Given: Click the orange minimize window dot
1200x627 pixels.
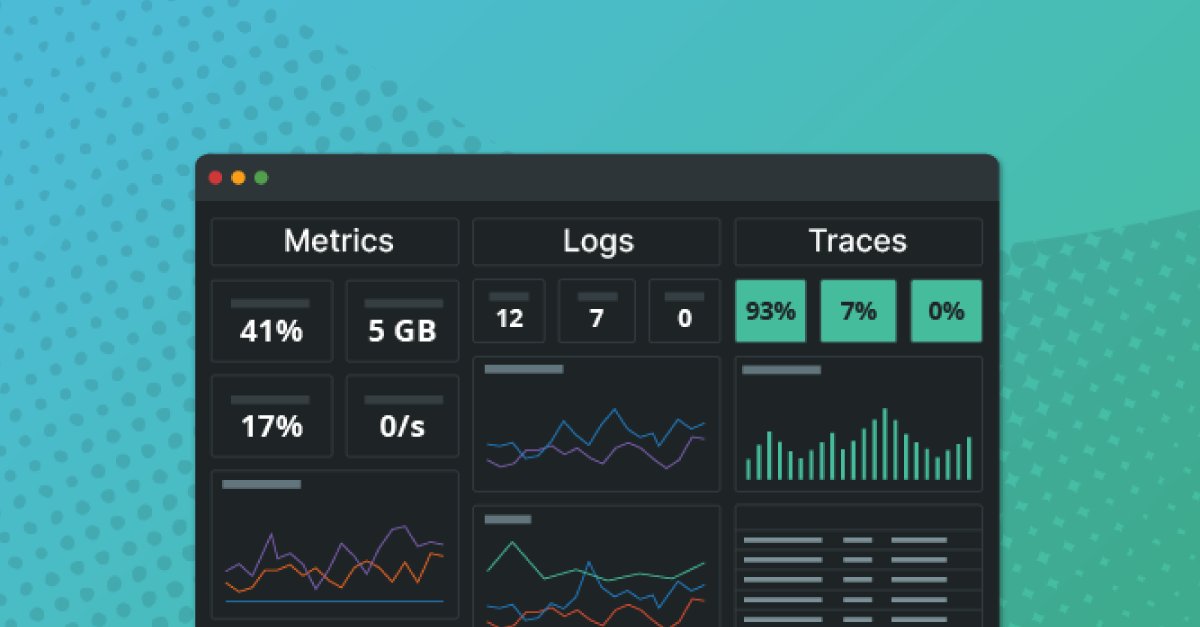Looking at the screenshot, I should [x=238, y=178].
